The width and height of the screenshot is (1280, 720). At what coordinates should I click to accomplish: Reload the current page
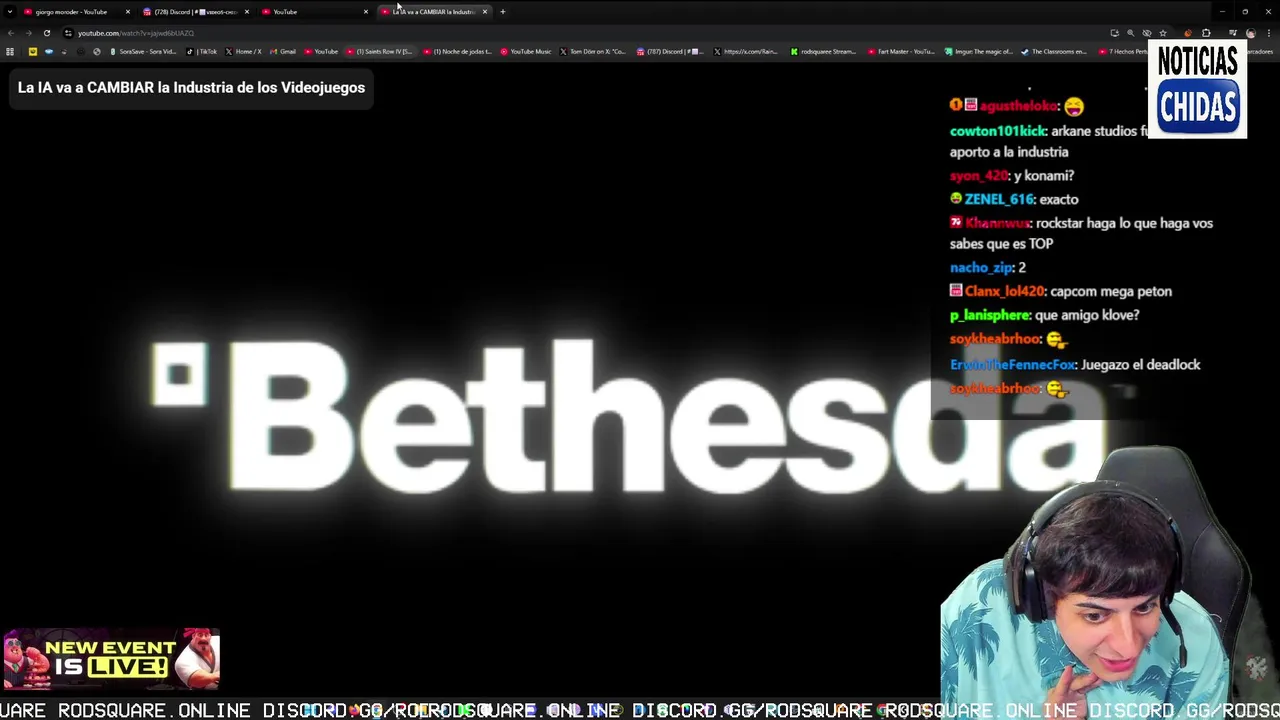pyautogui.click(x=47, y=33)
